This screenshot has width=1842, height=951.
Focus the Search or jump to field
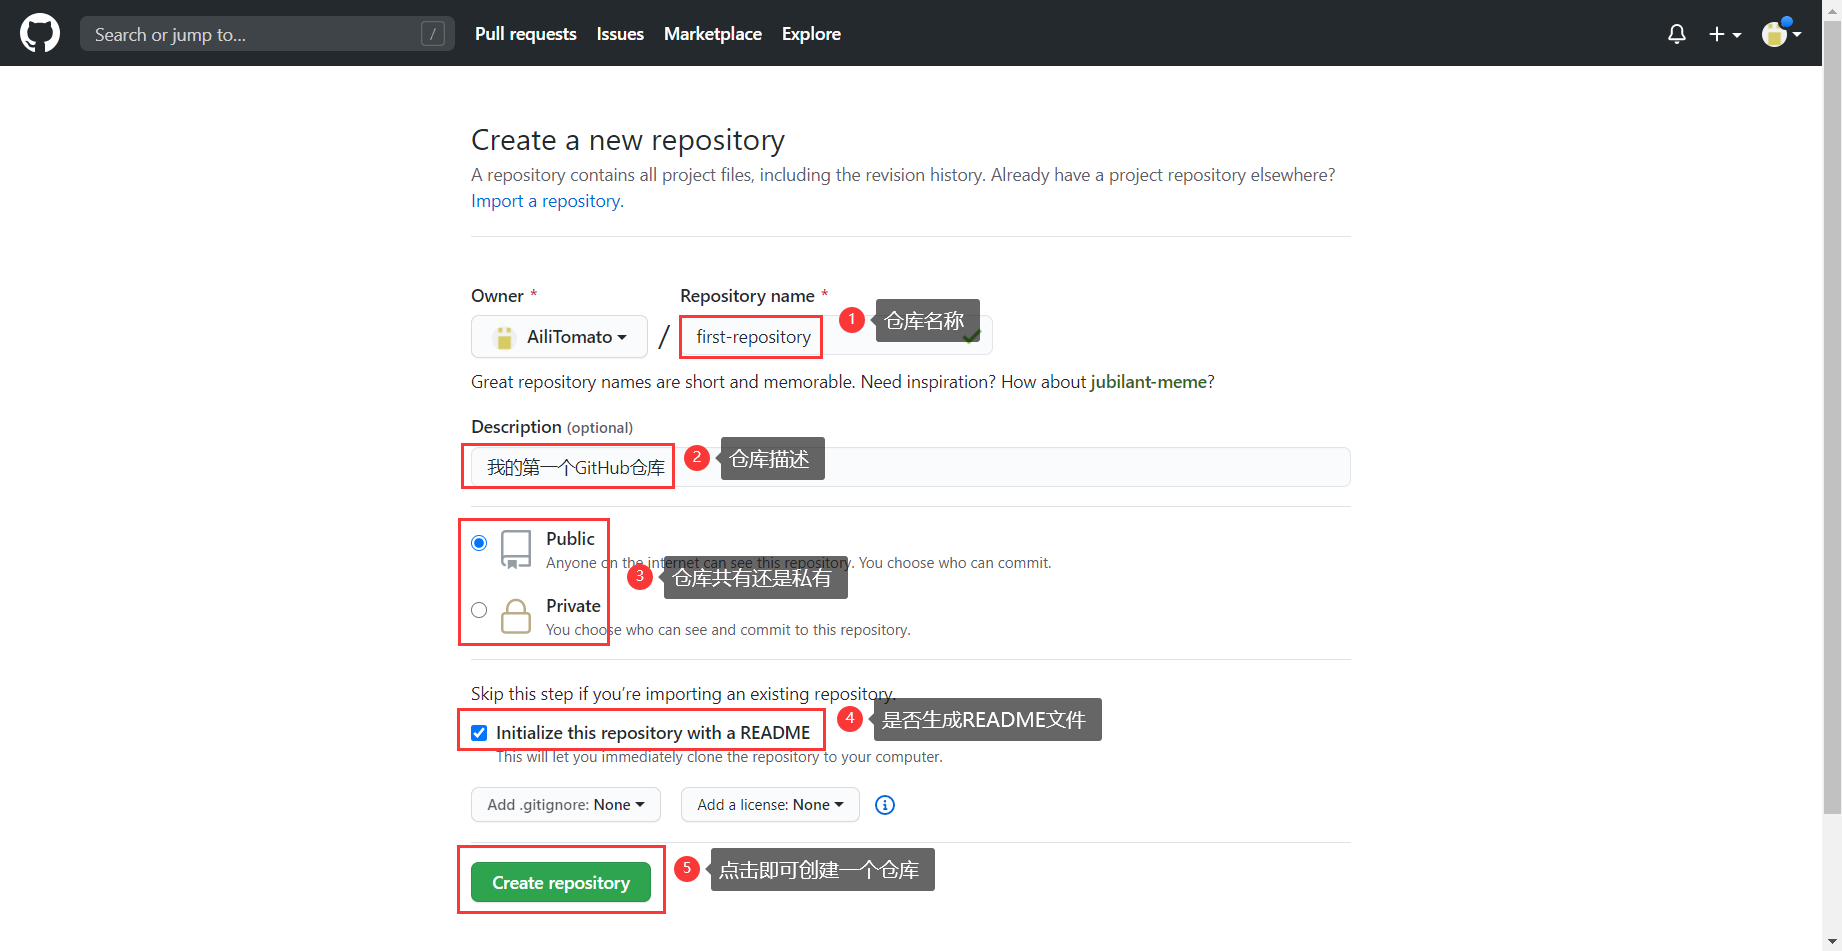click(267, 34)
